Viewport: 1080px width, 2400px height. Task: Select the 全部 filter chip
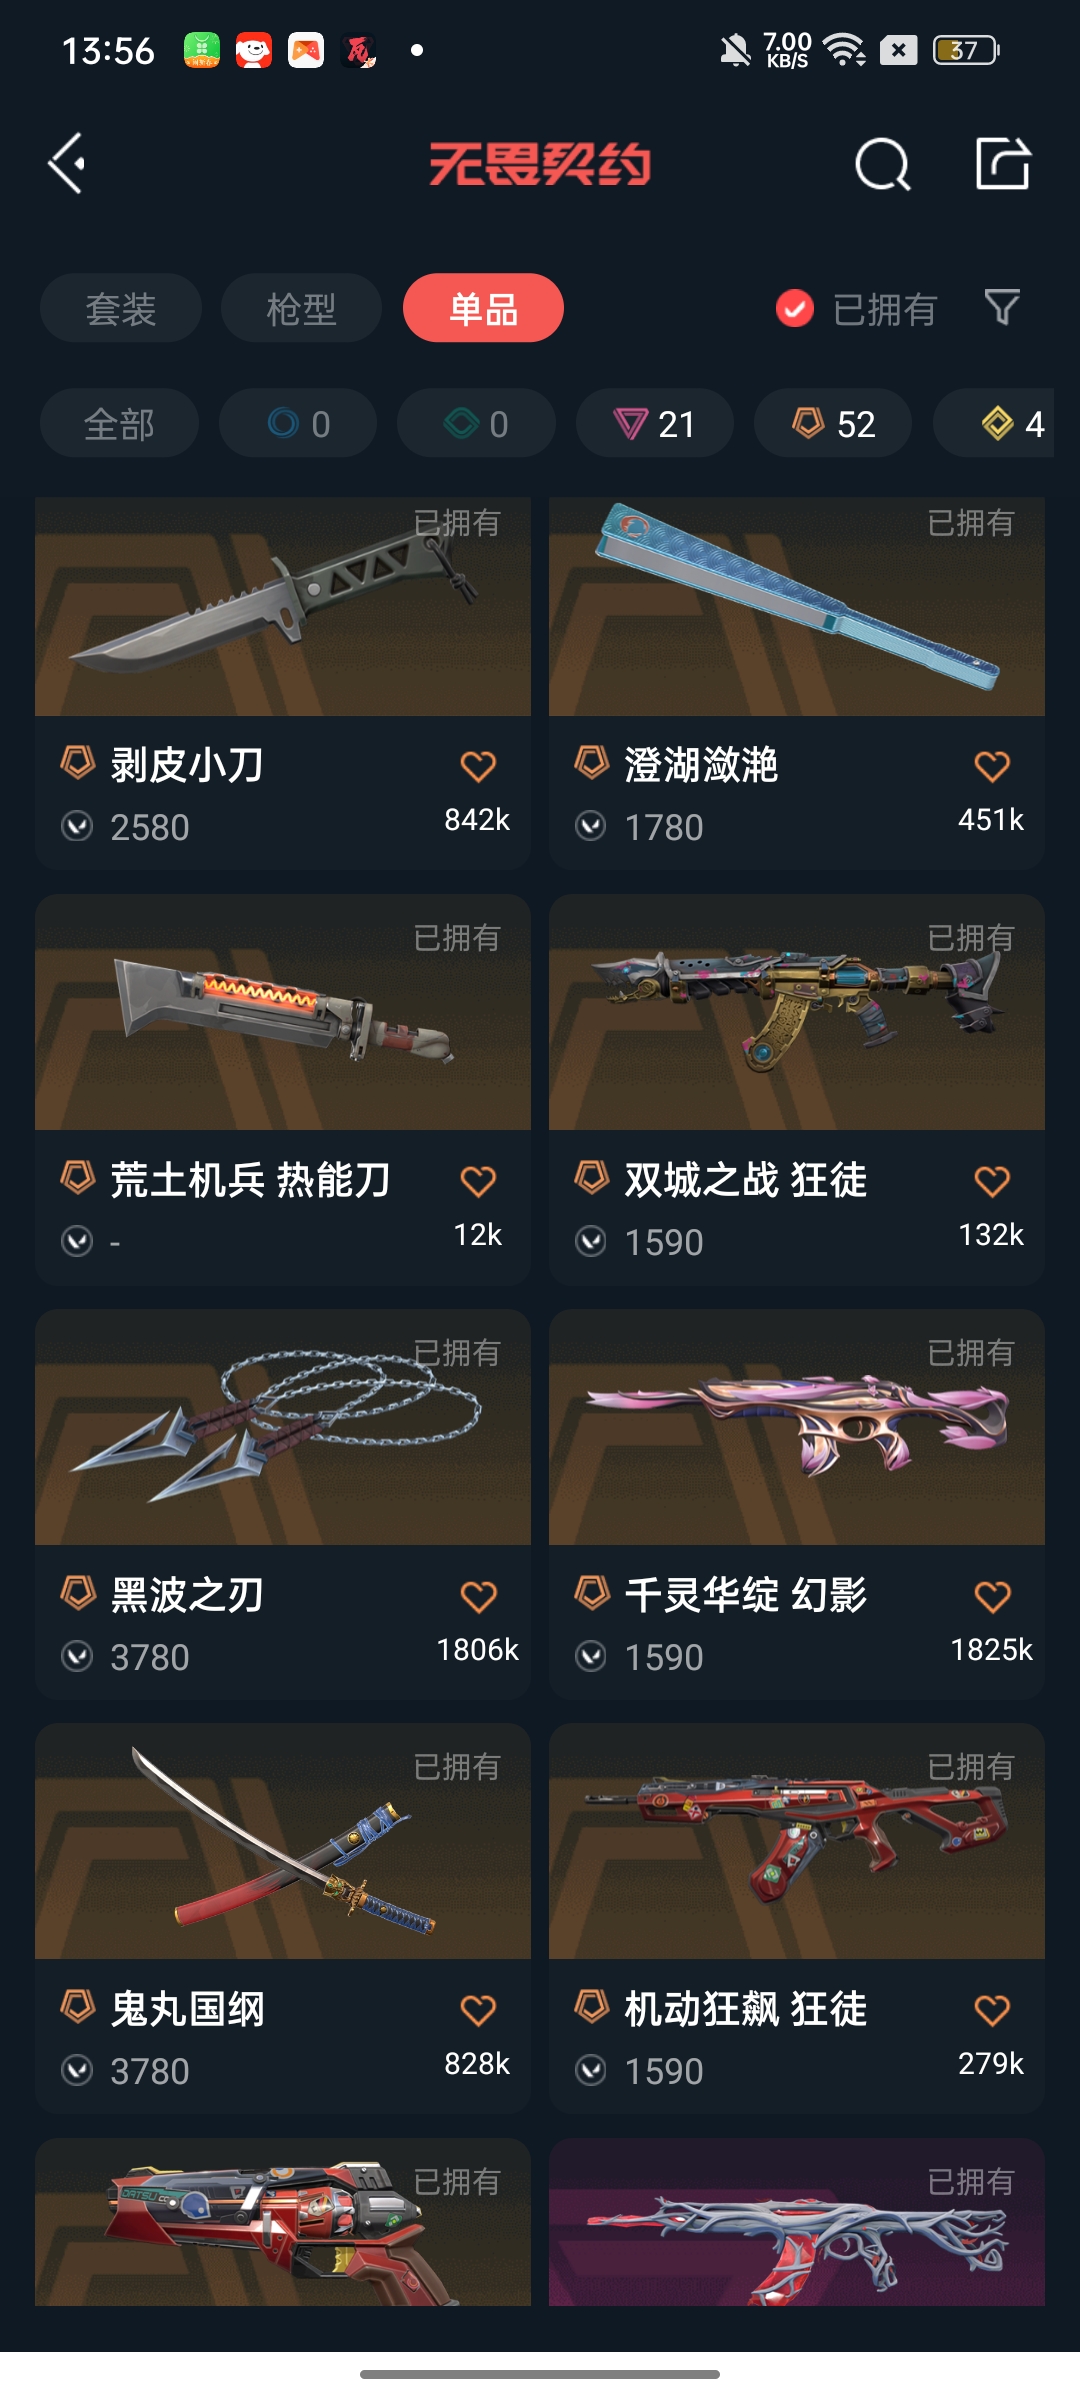coord(119,424)
